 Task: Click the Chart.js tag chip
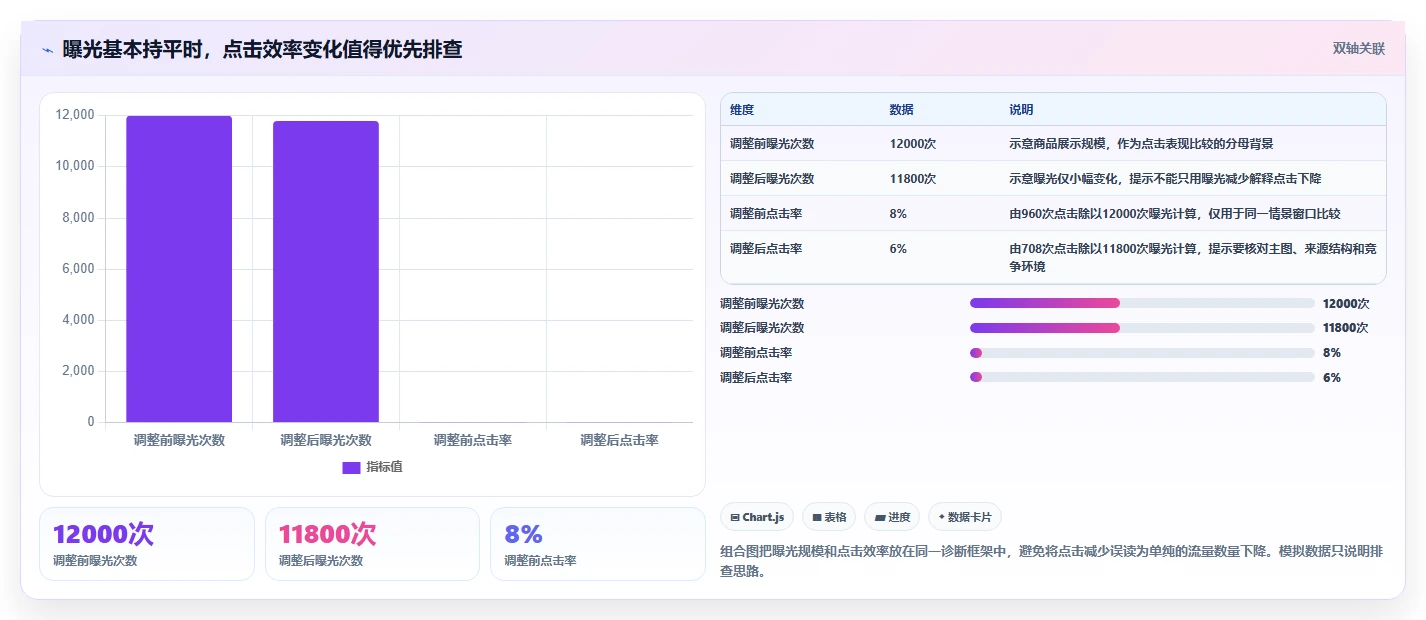[757, 517]
